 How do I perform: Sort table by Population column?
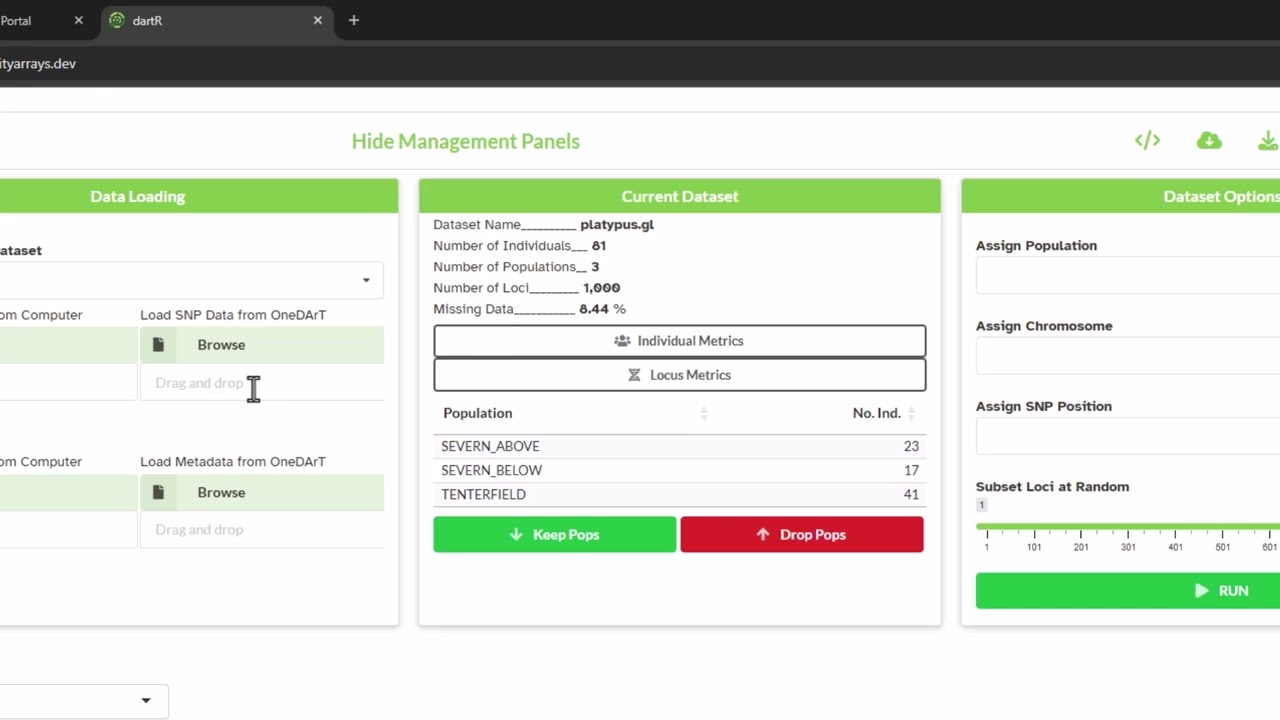[x=575, y=413]
